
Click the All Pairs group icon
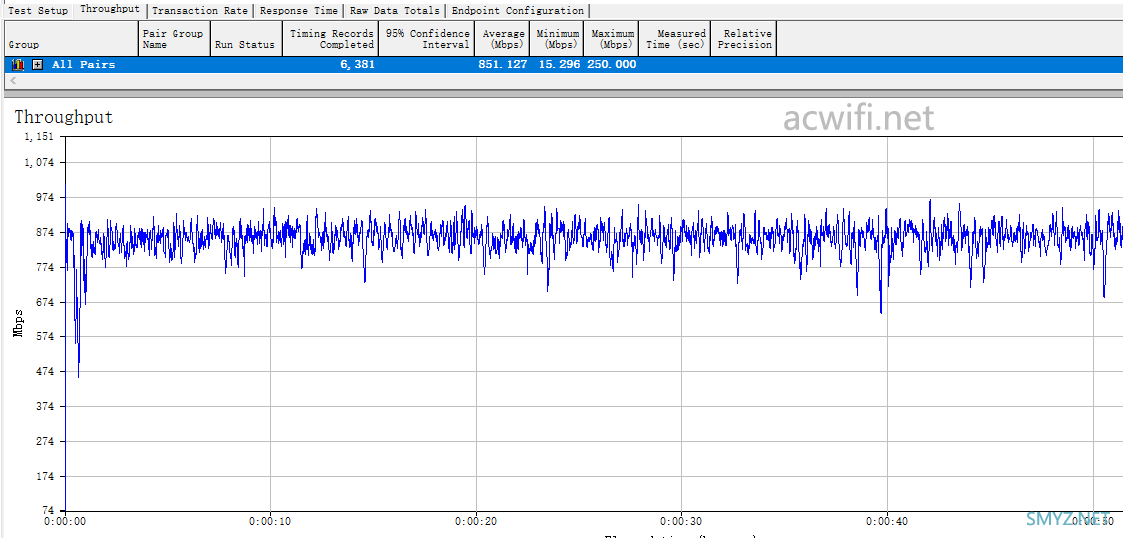coord(19,64)
